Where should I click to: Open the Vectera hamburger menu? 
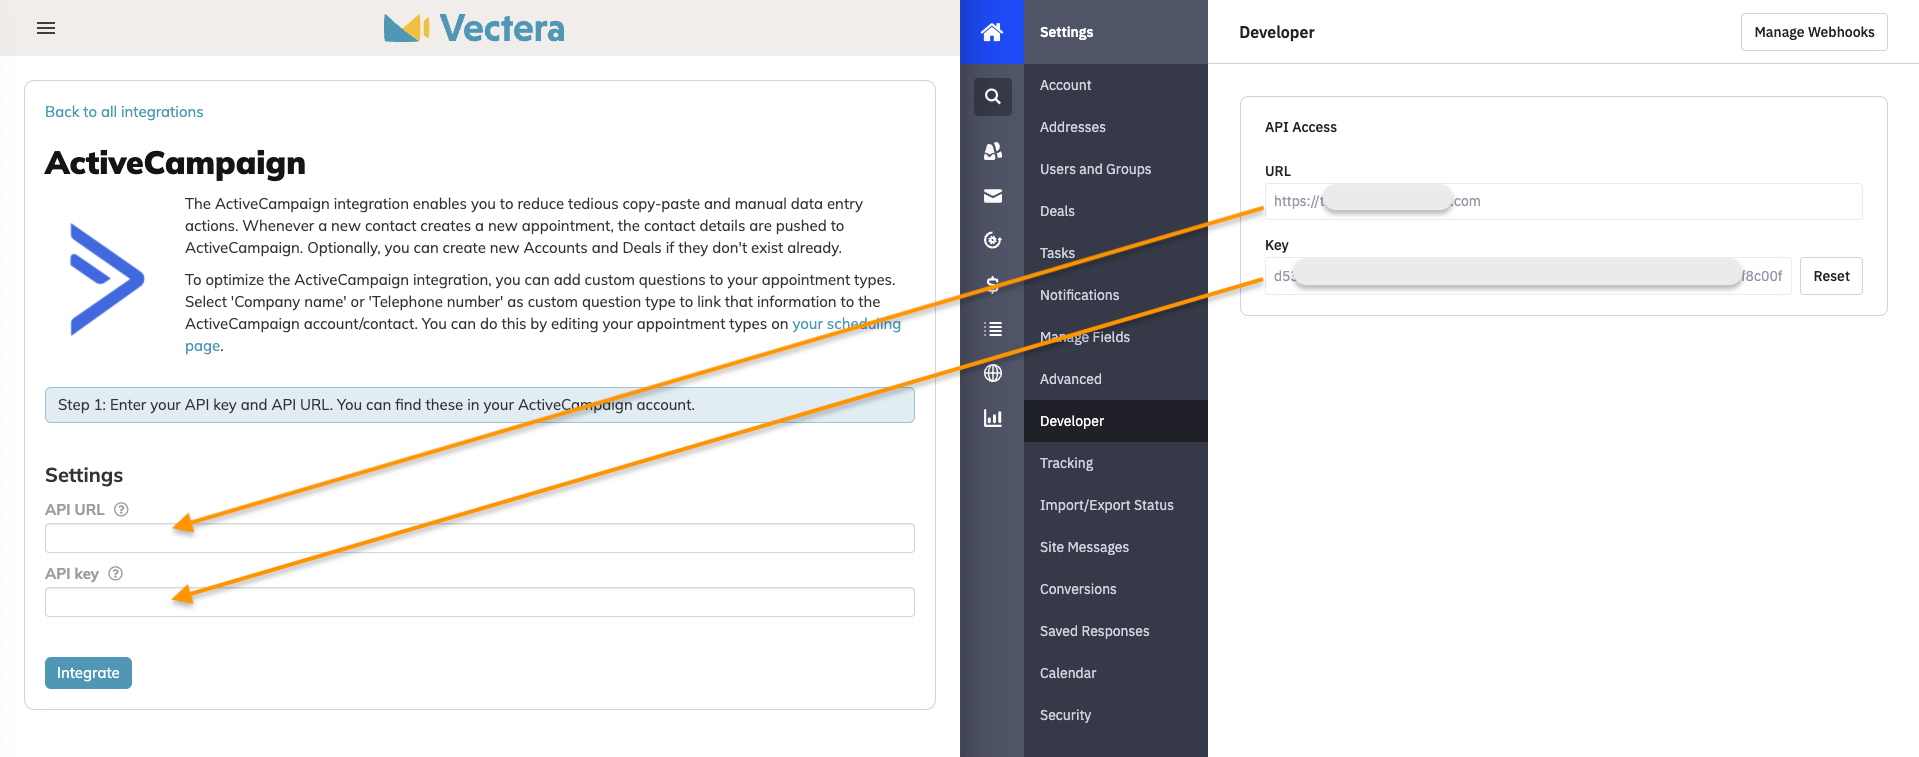(x=46, y=28)
